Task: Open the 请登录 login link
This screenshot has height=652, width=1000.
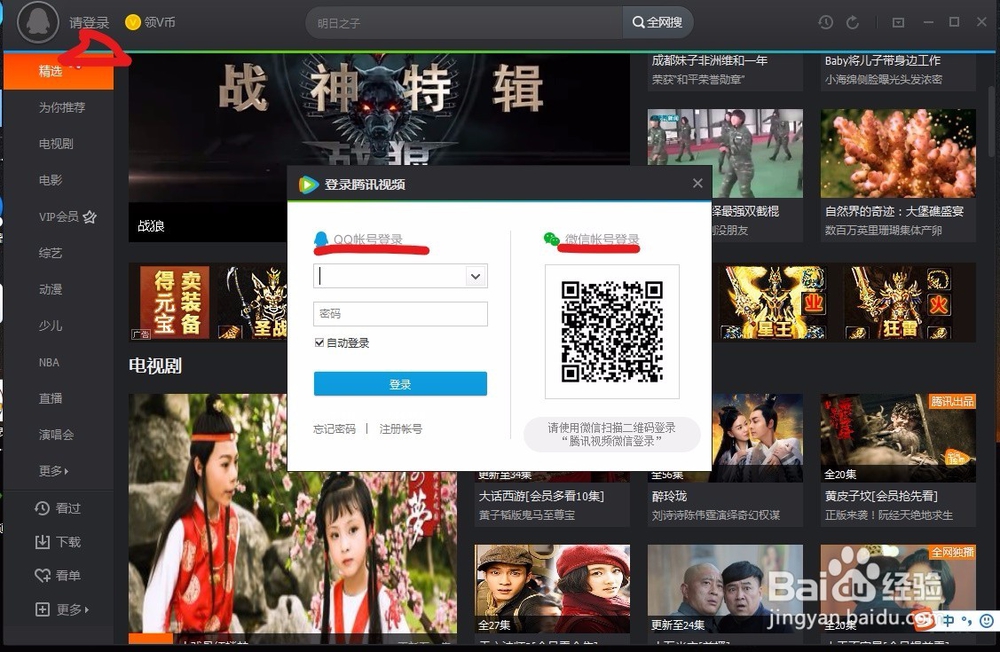Action: (x=89, y=23)
